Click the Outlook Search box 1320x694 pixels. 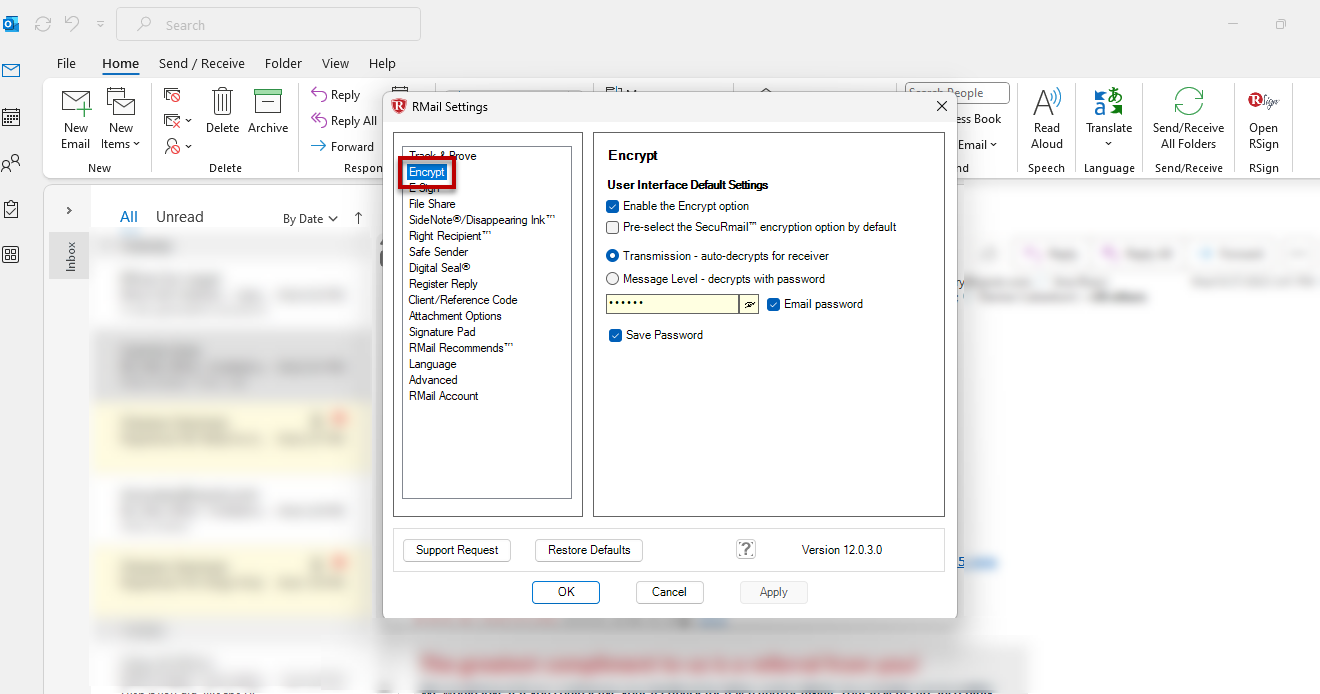point(268,24)
